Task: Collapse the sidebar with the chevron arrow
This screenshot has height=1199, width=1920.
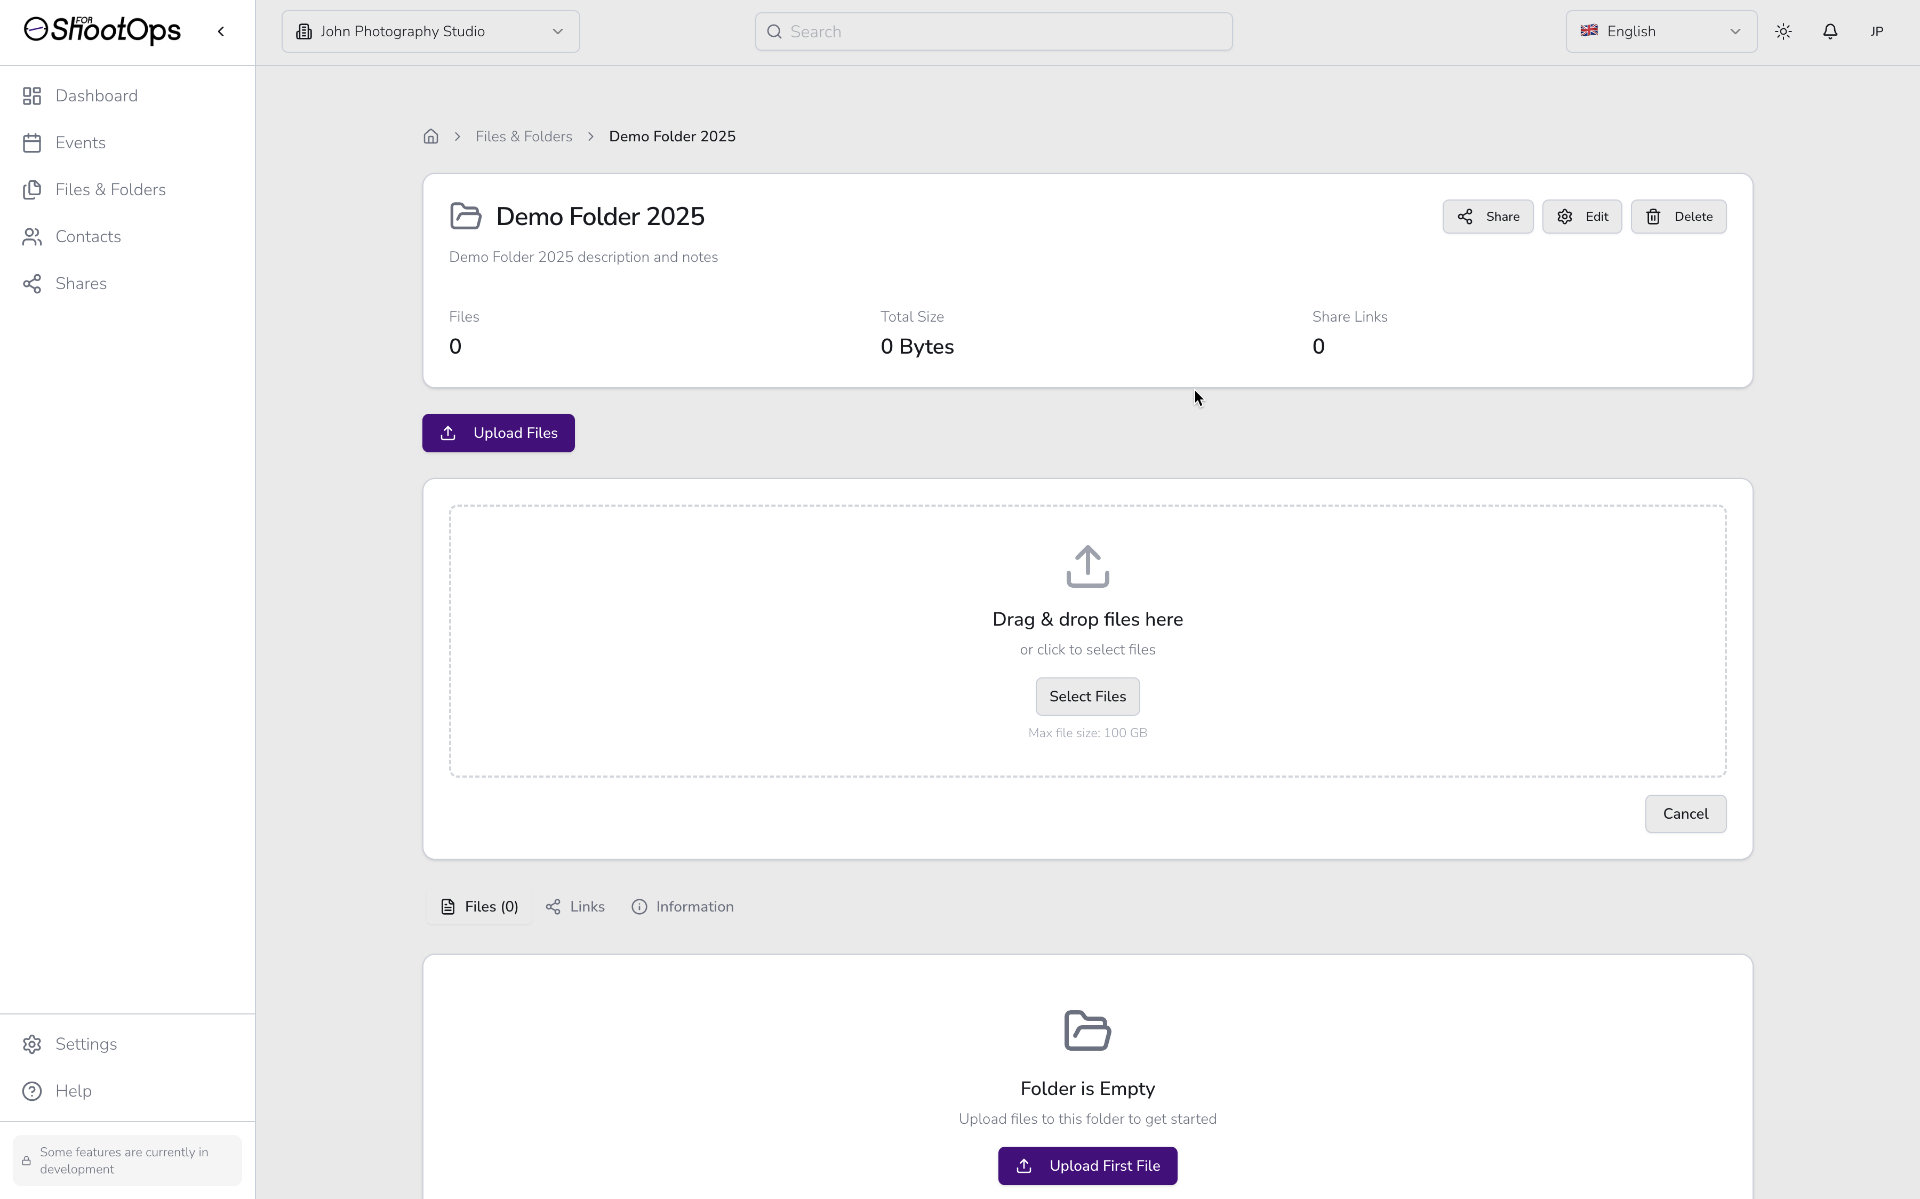Action: pos(221,32)
